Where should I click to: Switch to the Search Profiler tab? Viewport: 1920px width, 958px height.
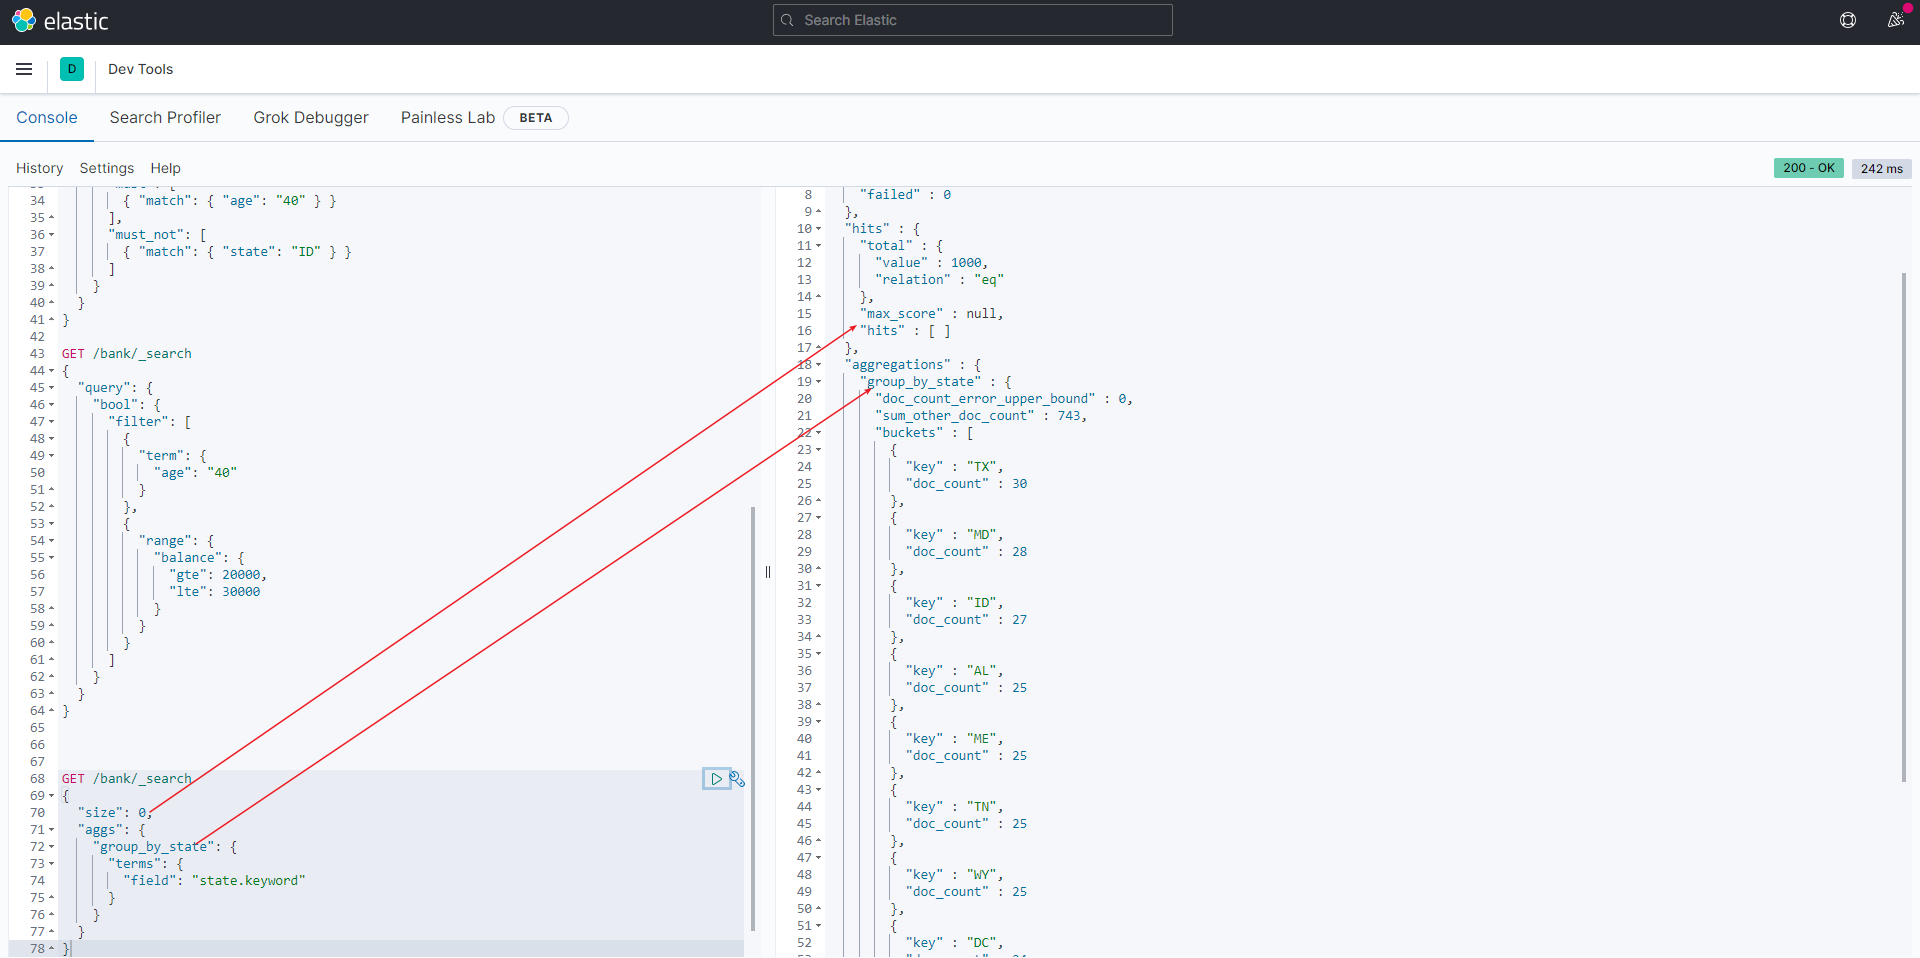click(x=165, y=118)
